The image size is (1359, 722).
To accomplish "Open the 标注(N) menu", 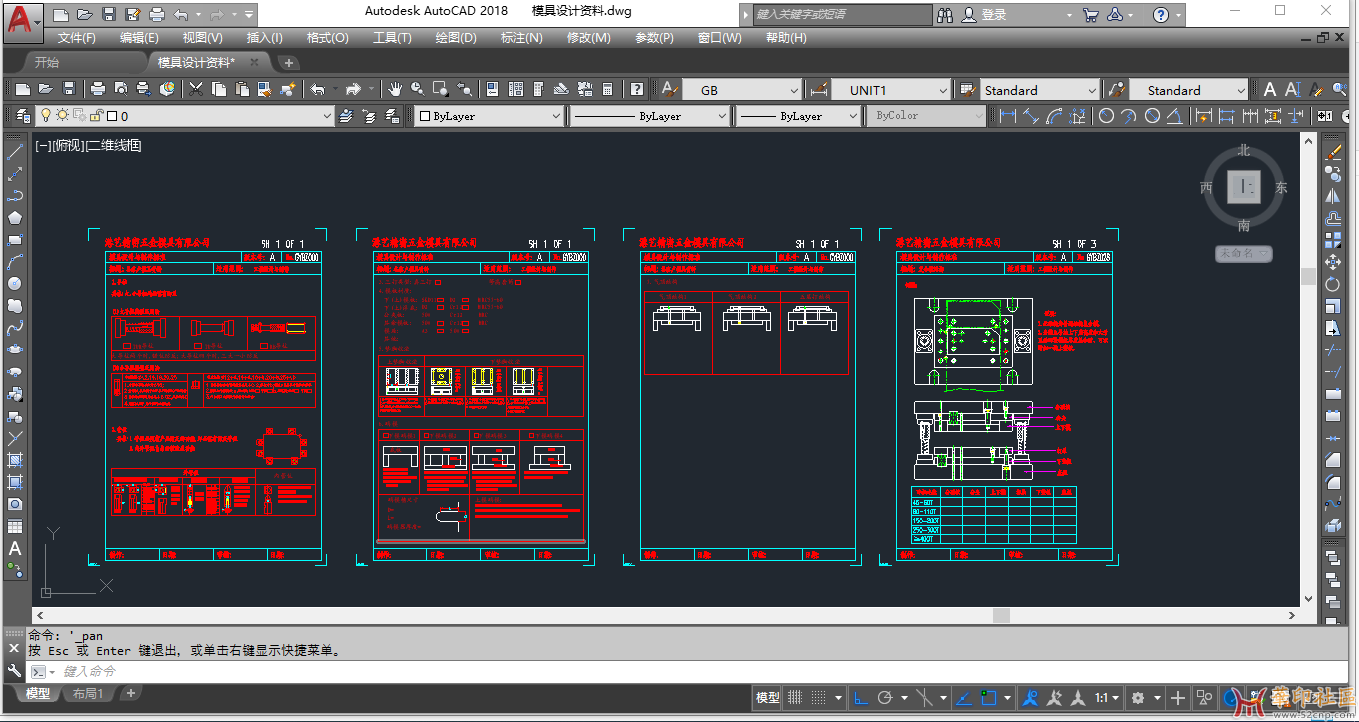I will [x=521, y=38].
